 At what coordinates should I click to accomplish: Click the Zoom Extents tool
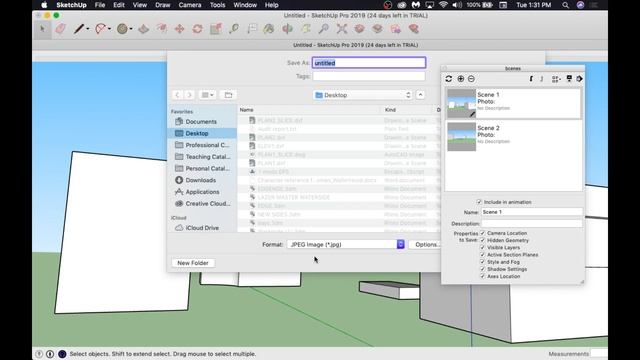pyautogui.click(x=342, y=29)
